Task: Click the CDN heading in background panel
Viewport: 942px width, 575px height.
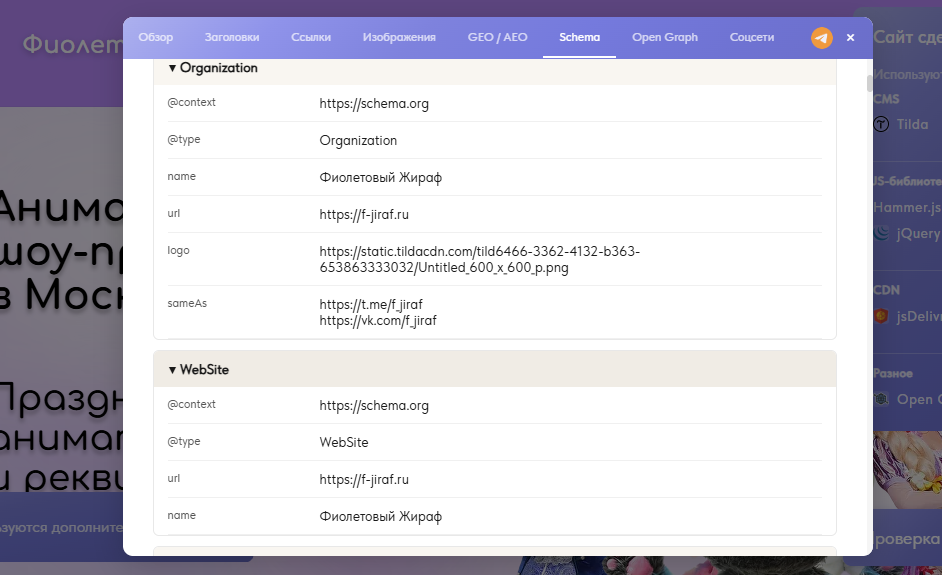Action: coord(886,290)
